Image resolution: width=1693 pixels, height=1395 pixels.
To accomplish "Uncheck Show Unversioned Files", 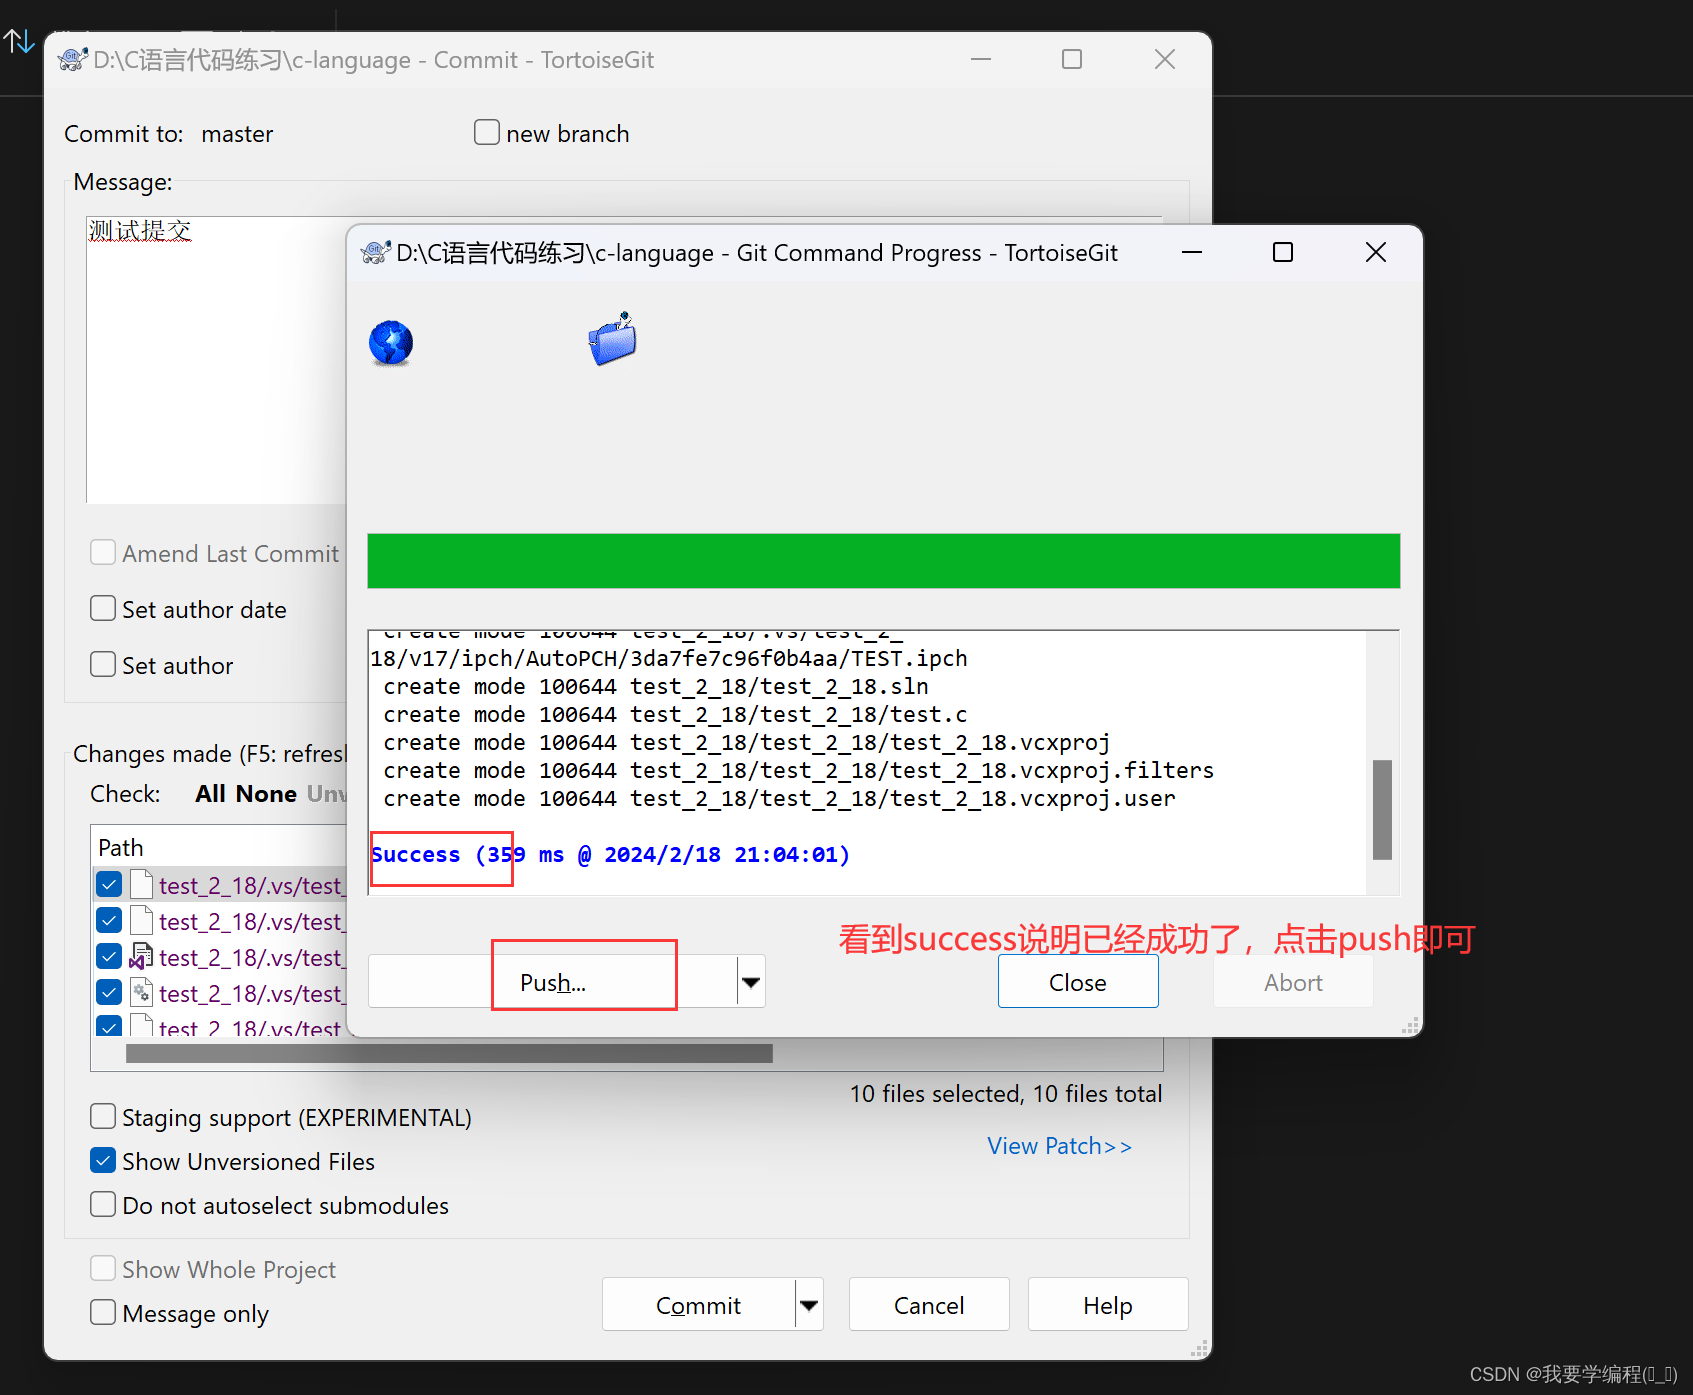I will tap(103, 1160).
